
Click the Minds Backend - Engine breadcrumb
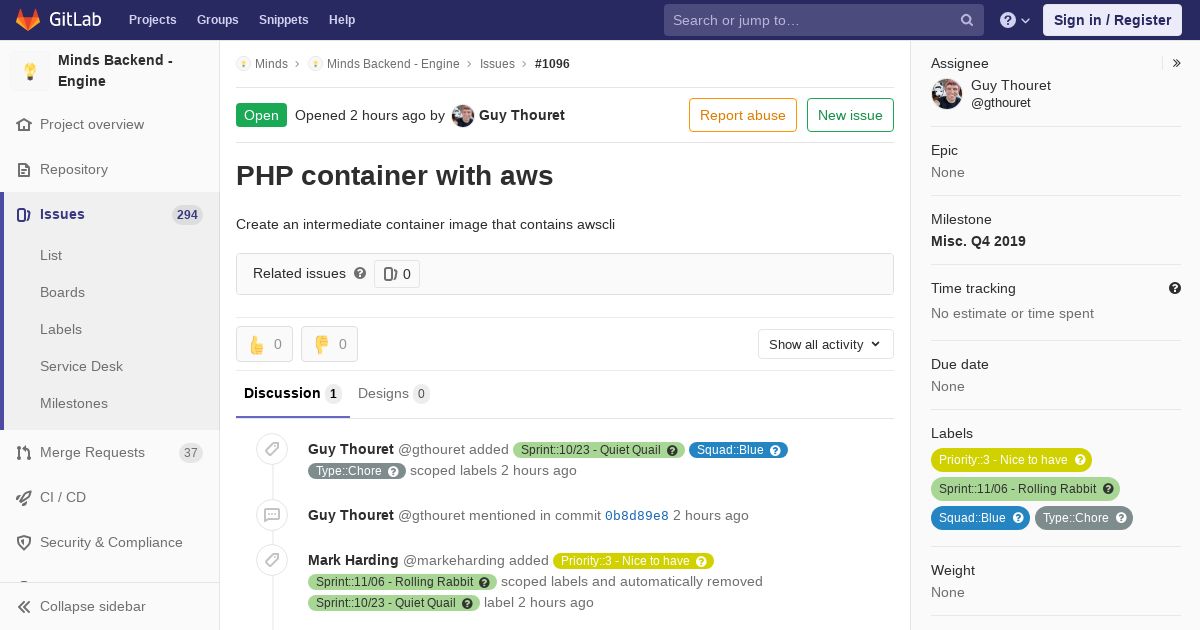393,64
